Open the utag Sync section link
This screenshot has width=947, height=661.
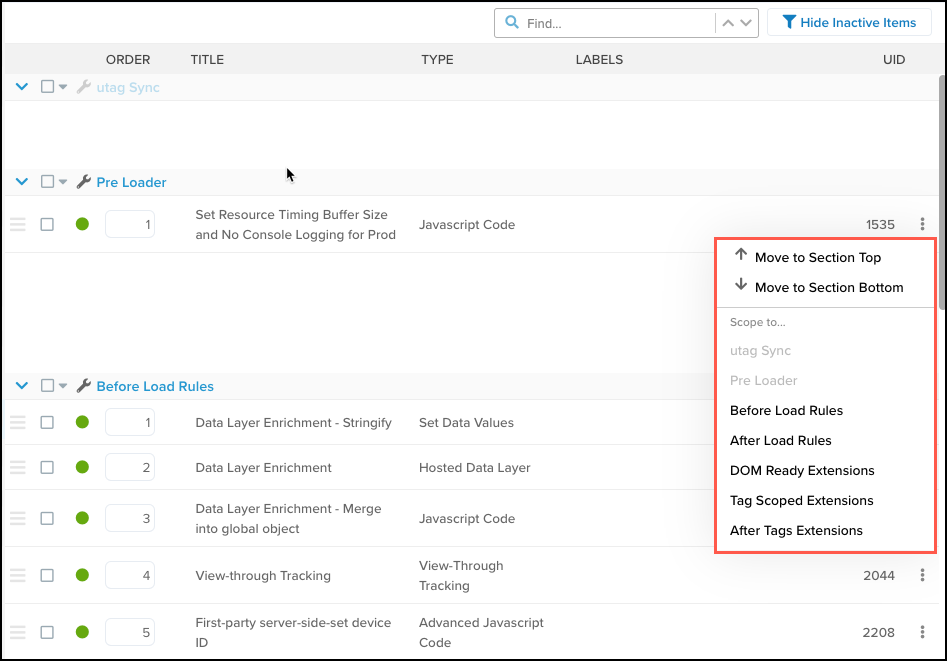[128, 87]
